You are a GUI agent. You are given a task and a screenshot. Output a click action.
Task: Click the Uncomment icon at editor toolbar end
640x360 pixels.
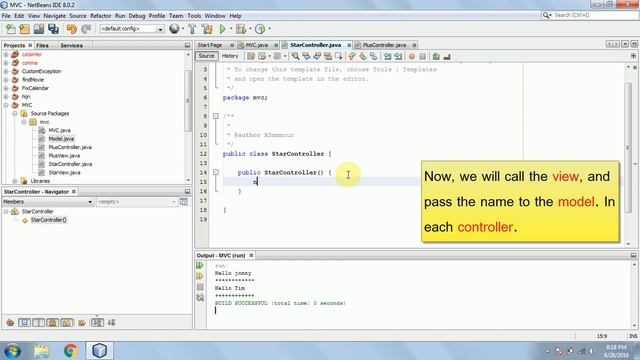tap(447, 56)
